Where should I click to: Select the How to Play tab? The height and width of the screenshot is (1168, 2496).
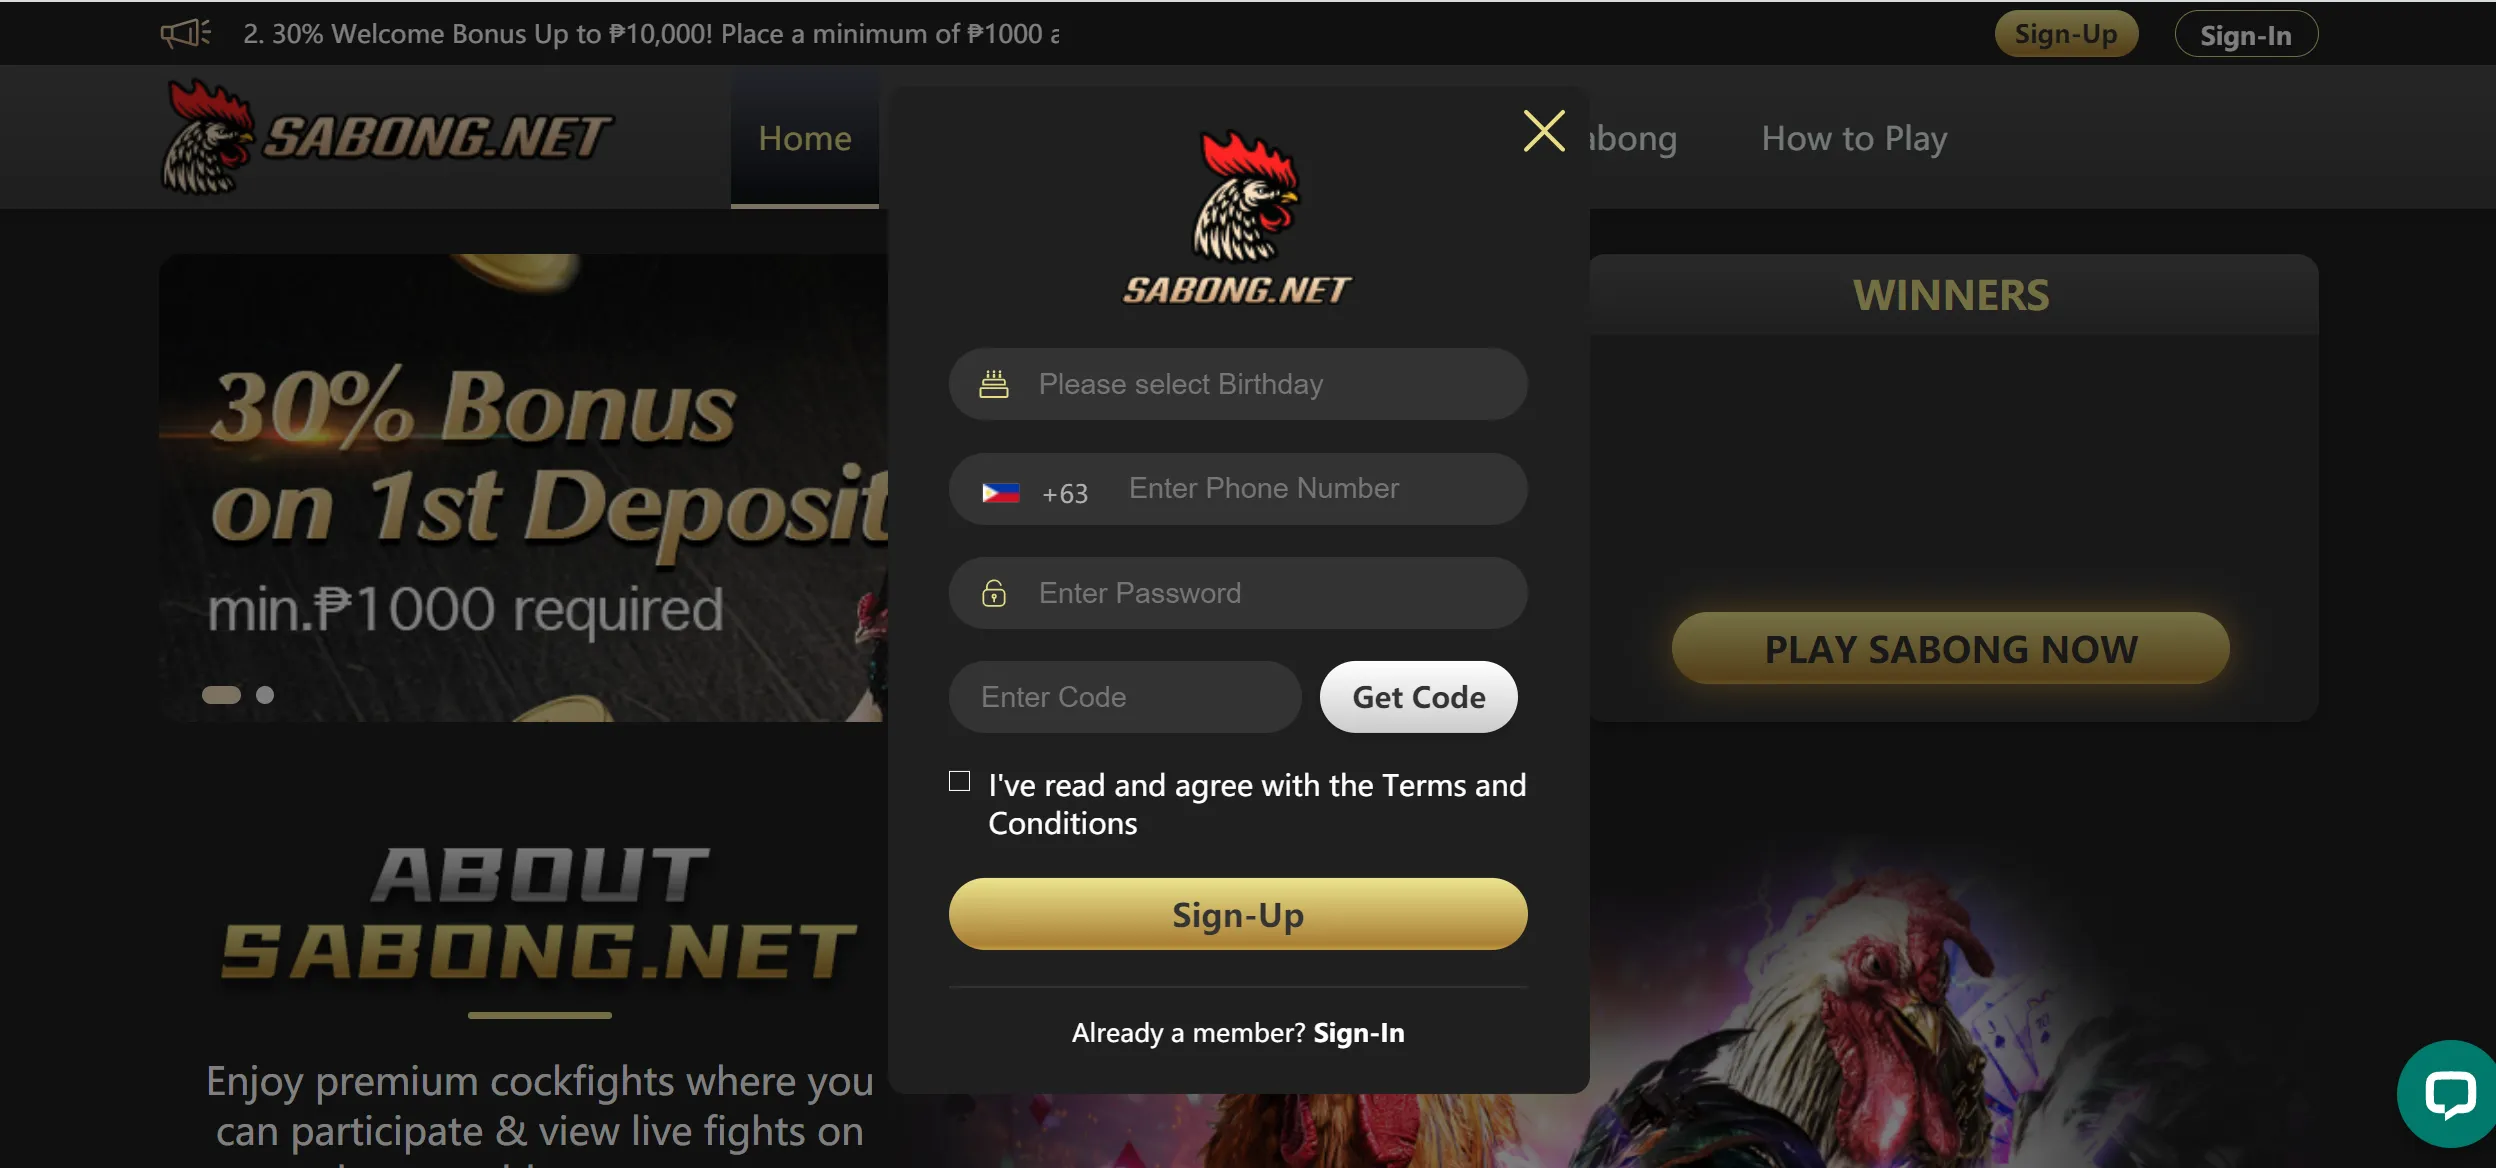(x=1856, y=137)
